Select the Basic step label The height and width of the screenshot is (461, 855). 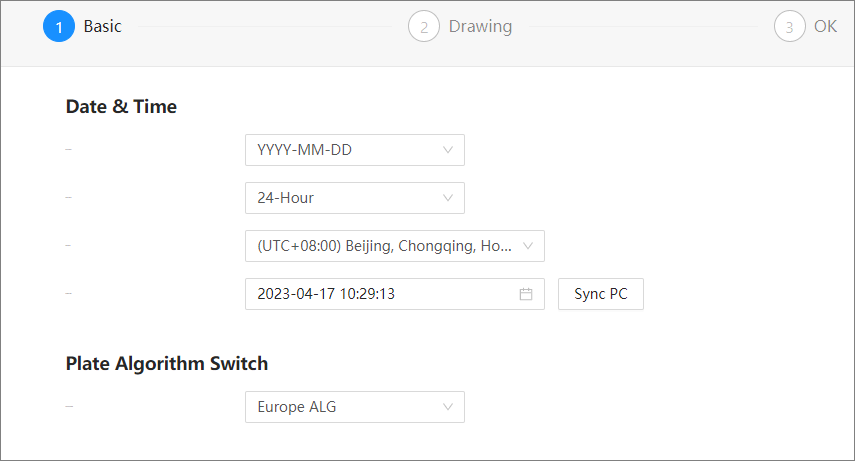pyautogui.click(x=103, y=26)
